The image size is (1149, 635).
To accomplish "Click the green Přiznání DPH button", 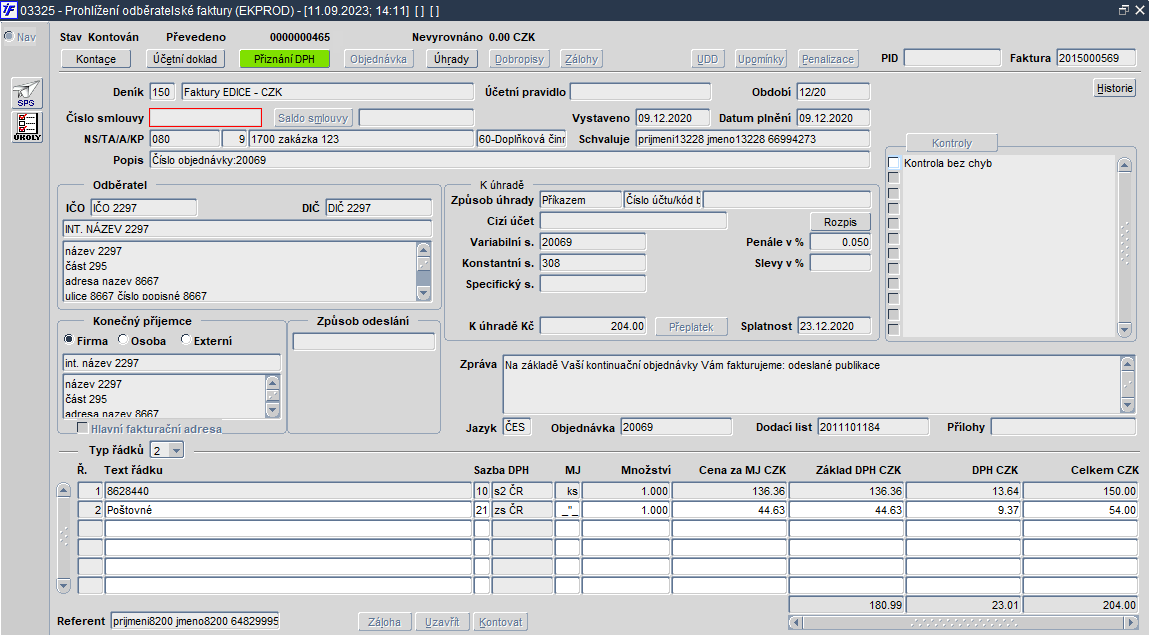I will (x=284, y=59).
